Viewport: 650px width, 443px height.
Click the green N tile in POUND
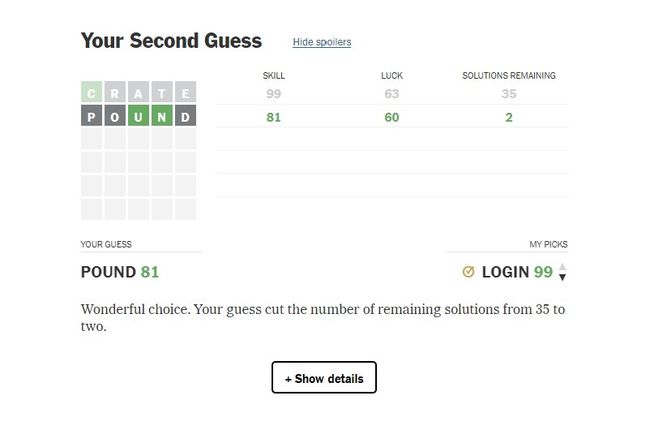click(x=162, y=117)
